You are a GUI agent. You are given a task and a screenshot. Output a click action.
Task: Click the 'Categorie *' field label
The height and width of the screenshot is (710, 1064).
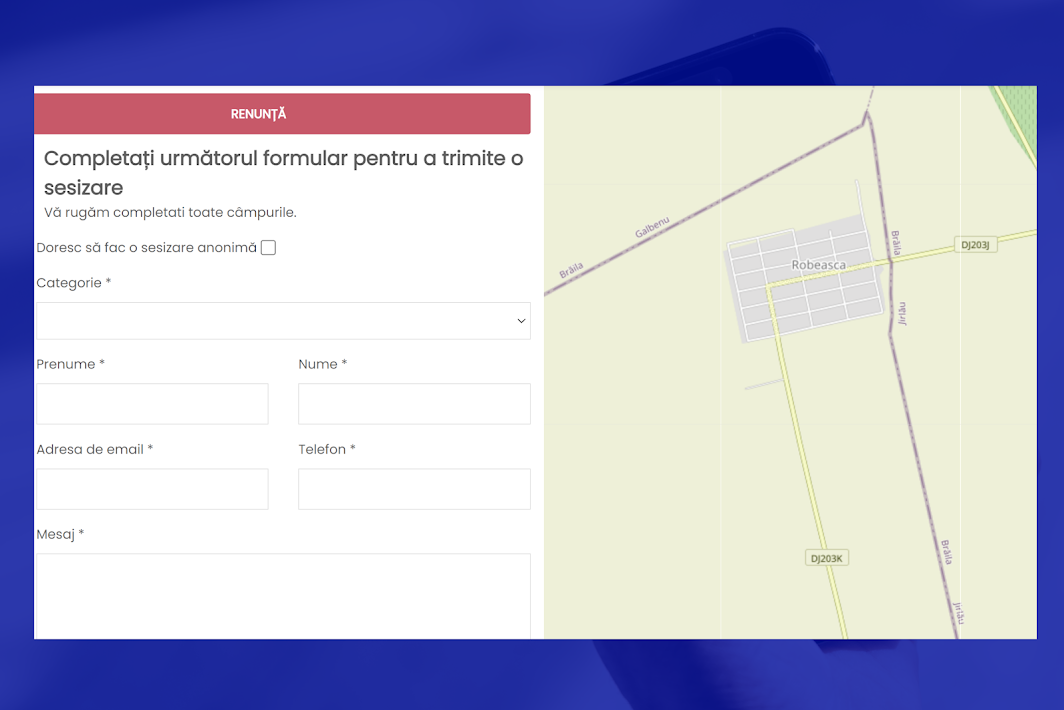pyautogui.click(x=73, y=283)
